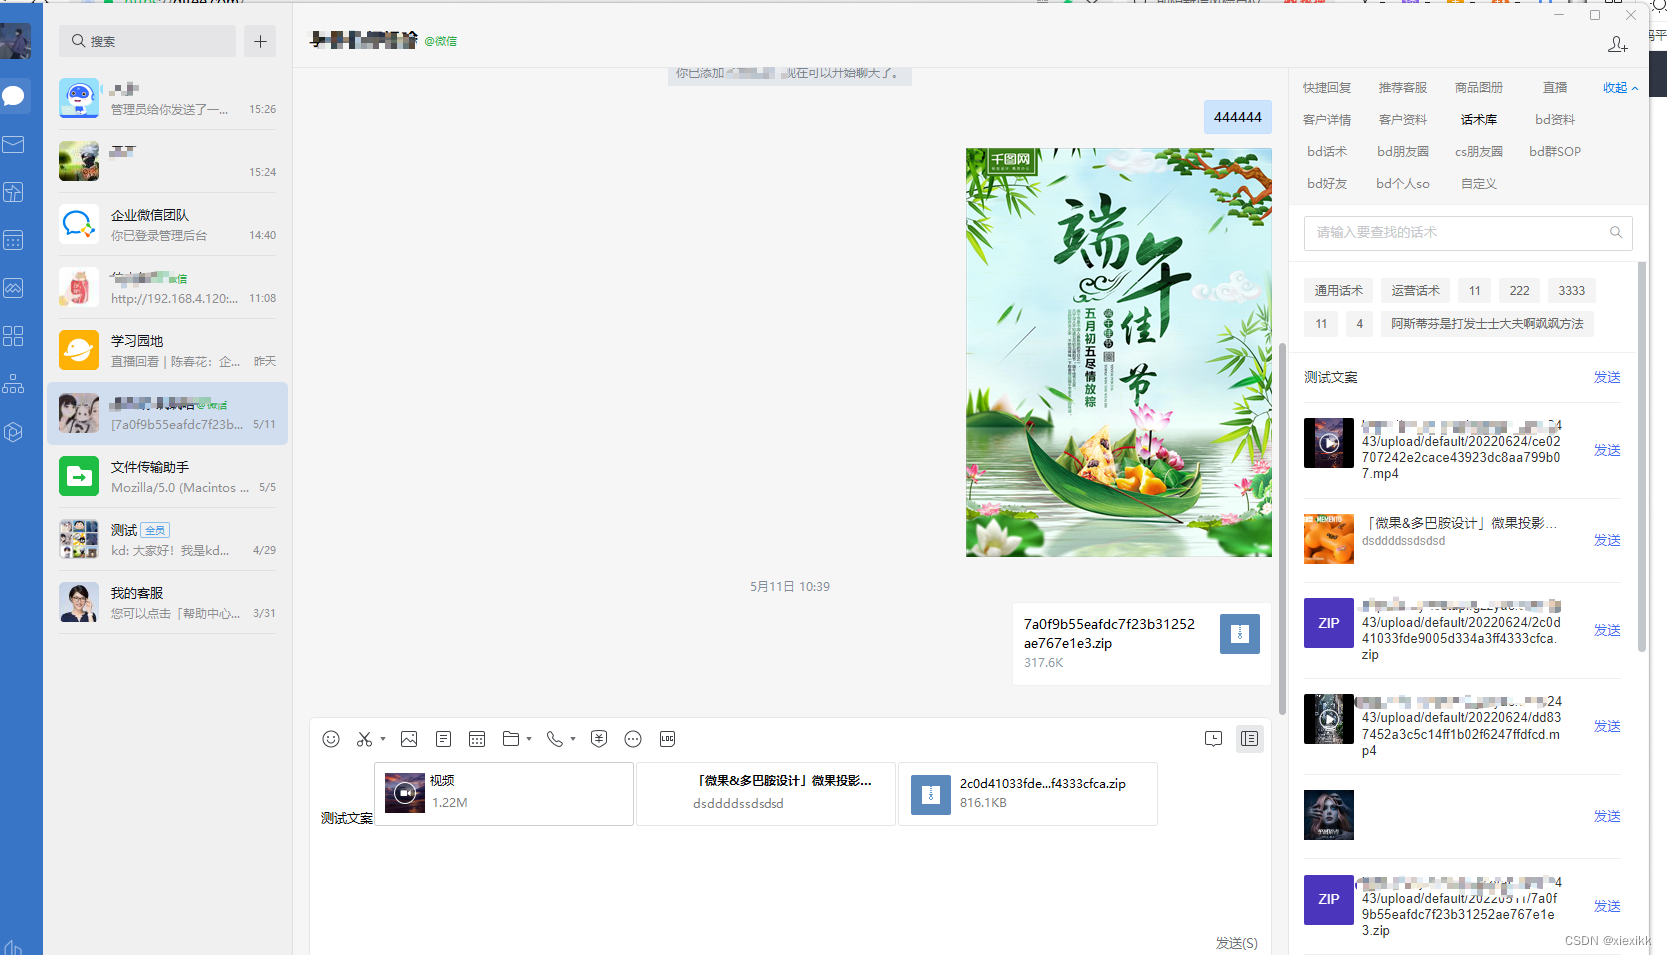
Task: Select the 3333 category tag
Action: point(1572,291)
